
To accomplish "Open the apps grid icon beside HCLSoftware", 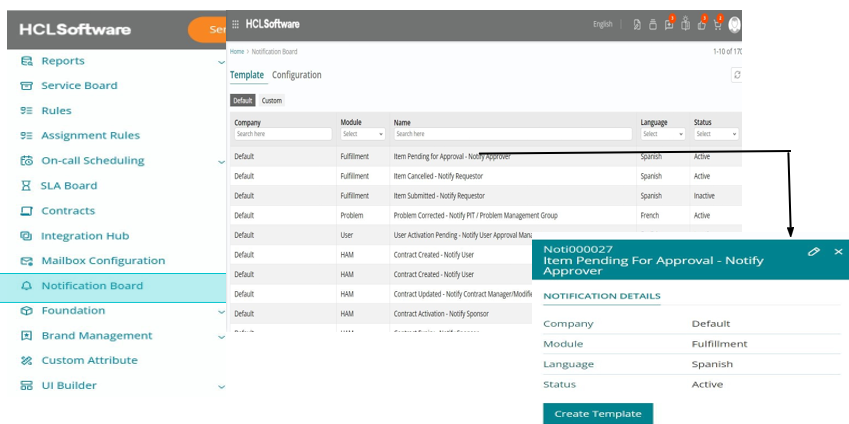I will (x=236, y=24).
